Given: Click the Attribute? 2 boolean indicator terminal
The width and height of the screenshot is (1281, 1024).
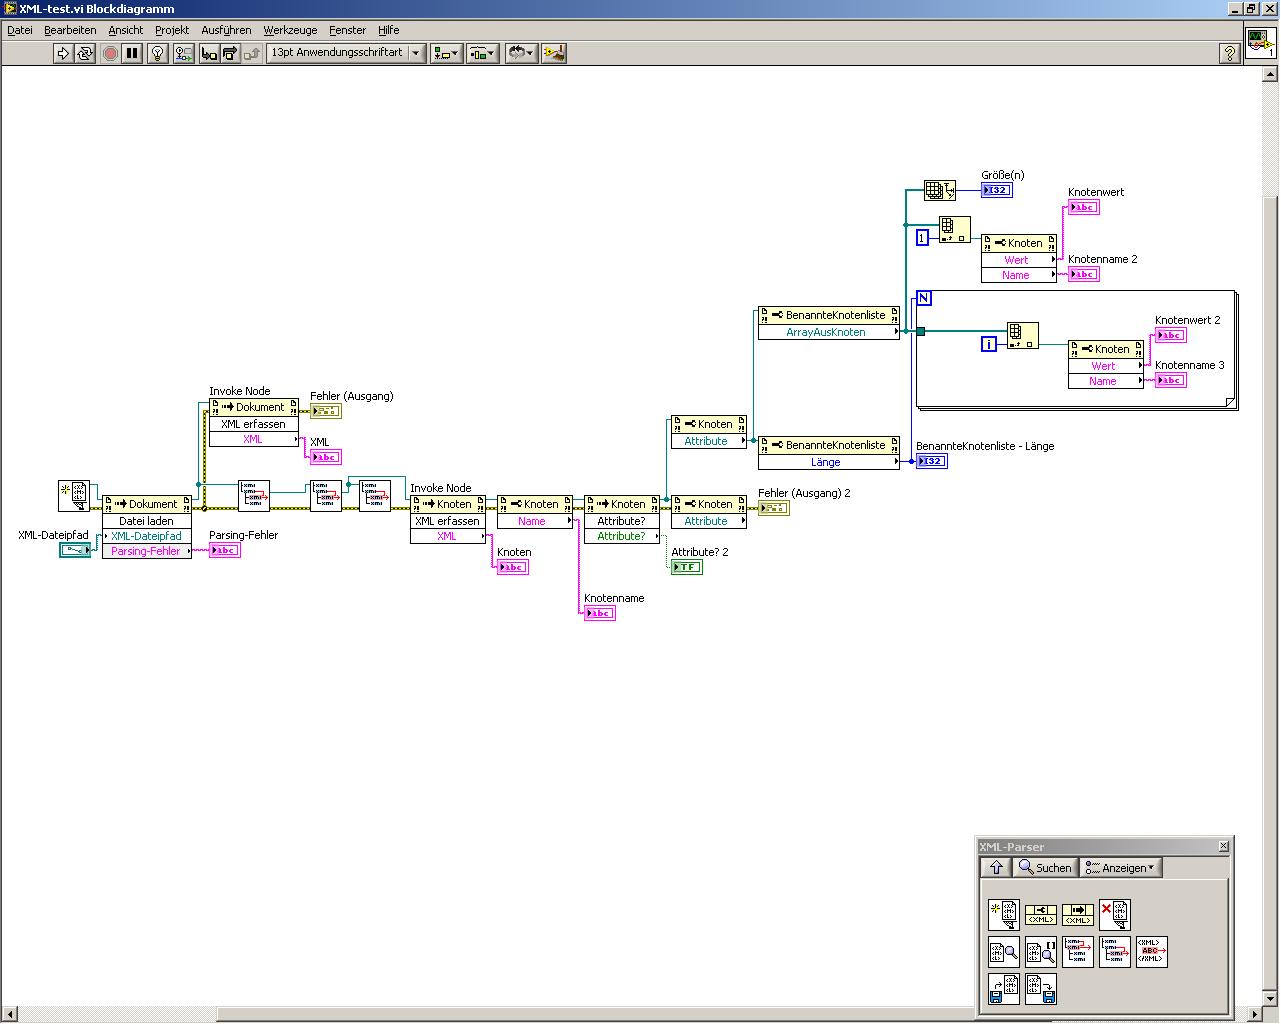Looking at the screenshot, I should 687,567.
